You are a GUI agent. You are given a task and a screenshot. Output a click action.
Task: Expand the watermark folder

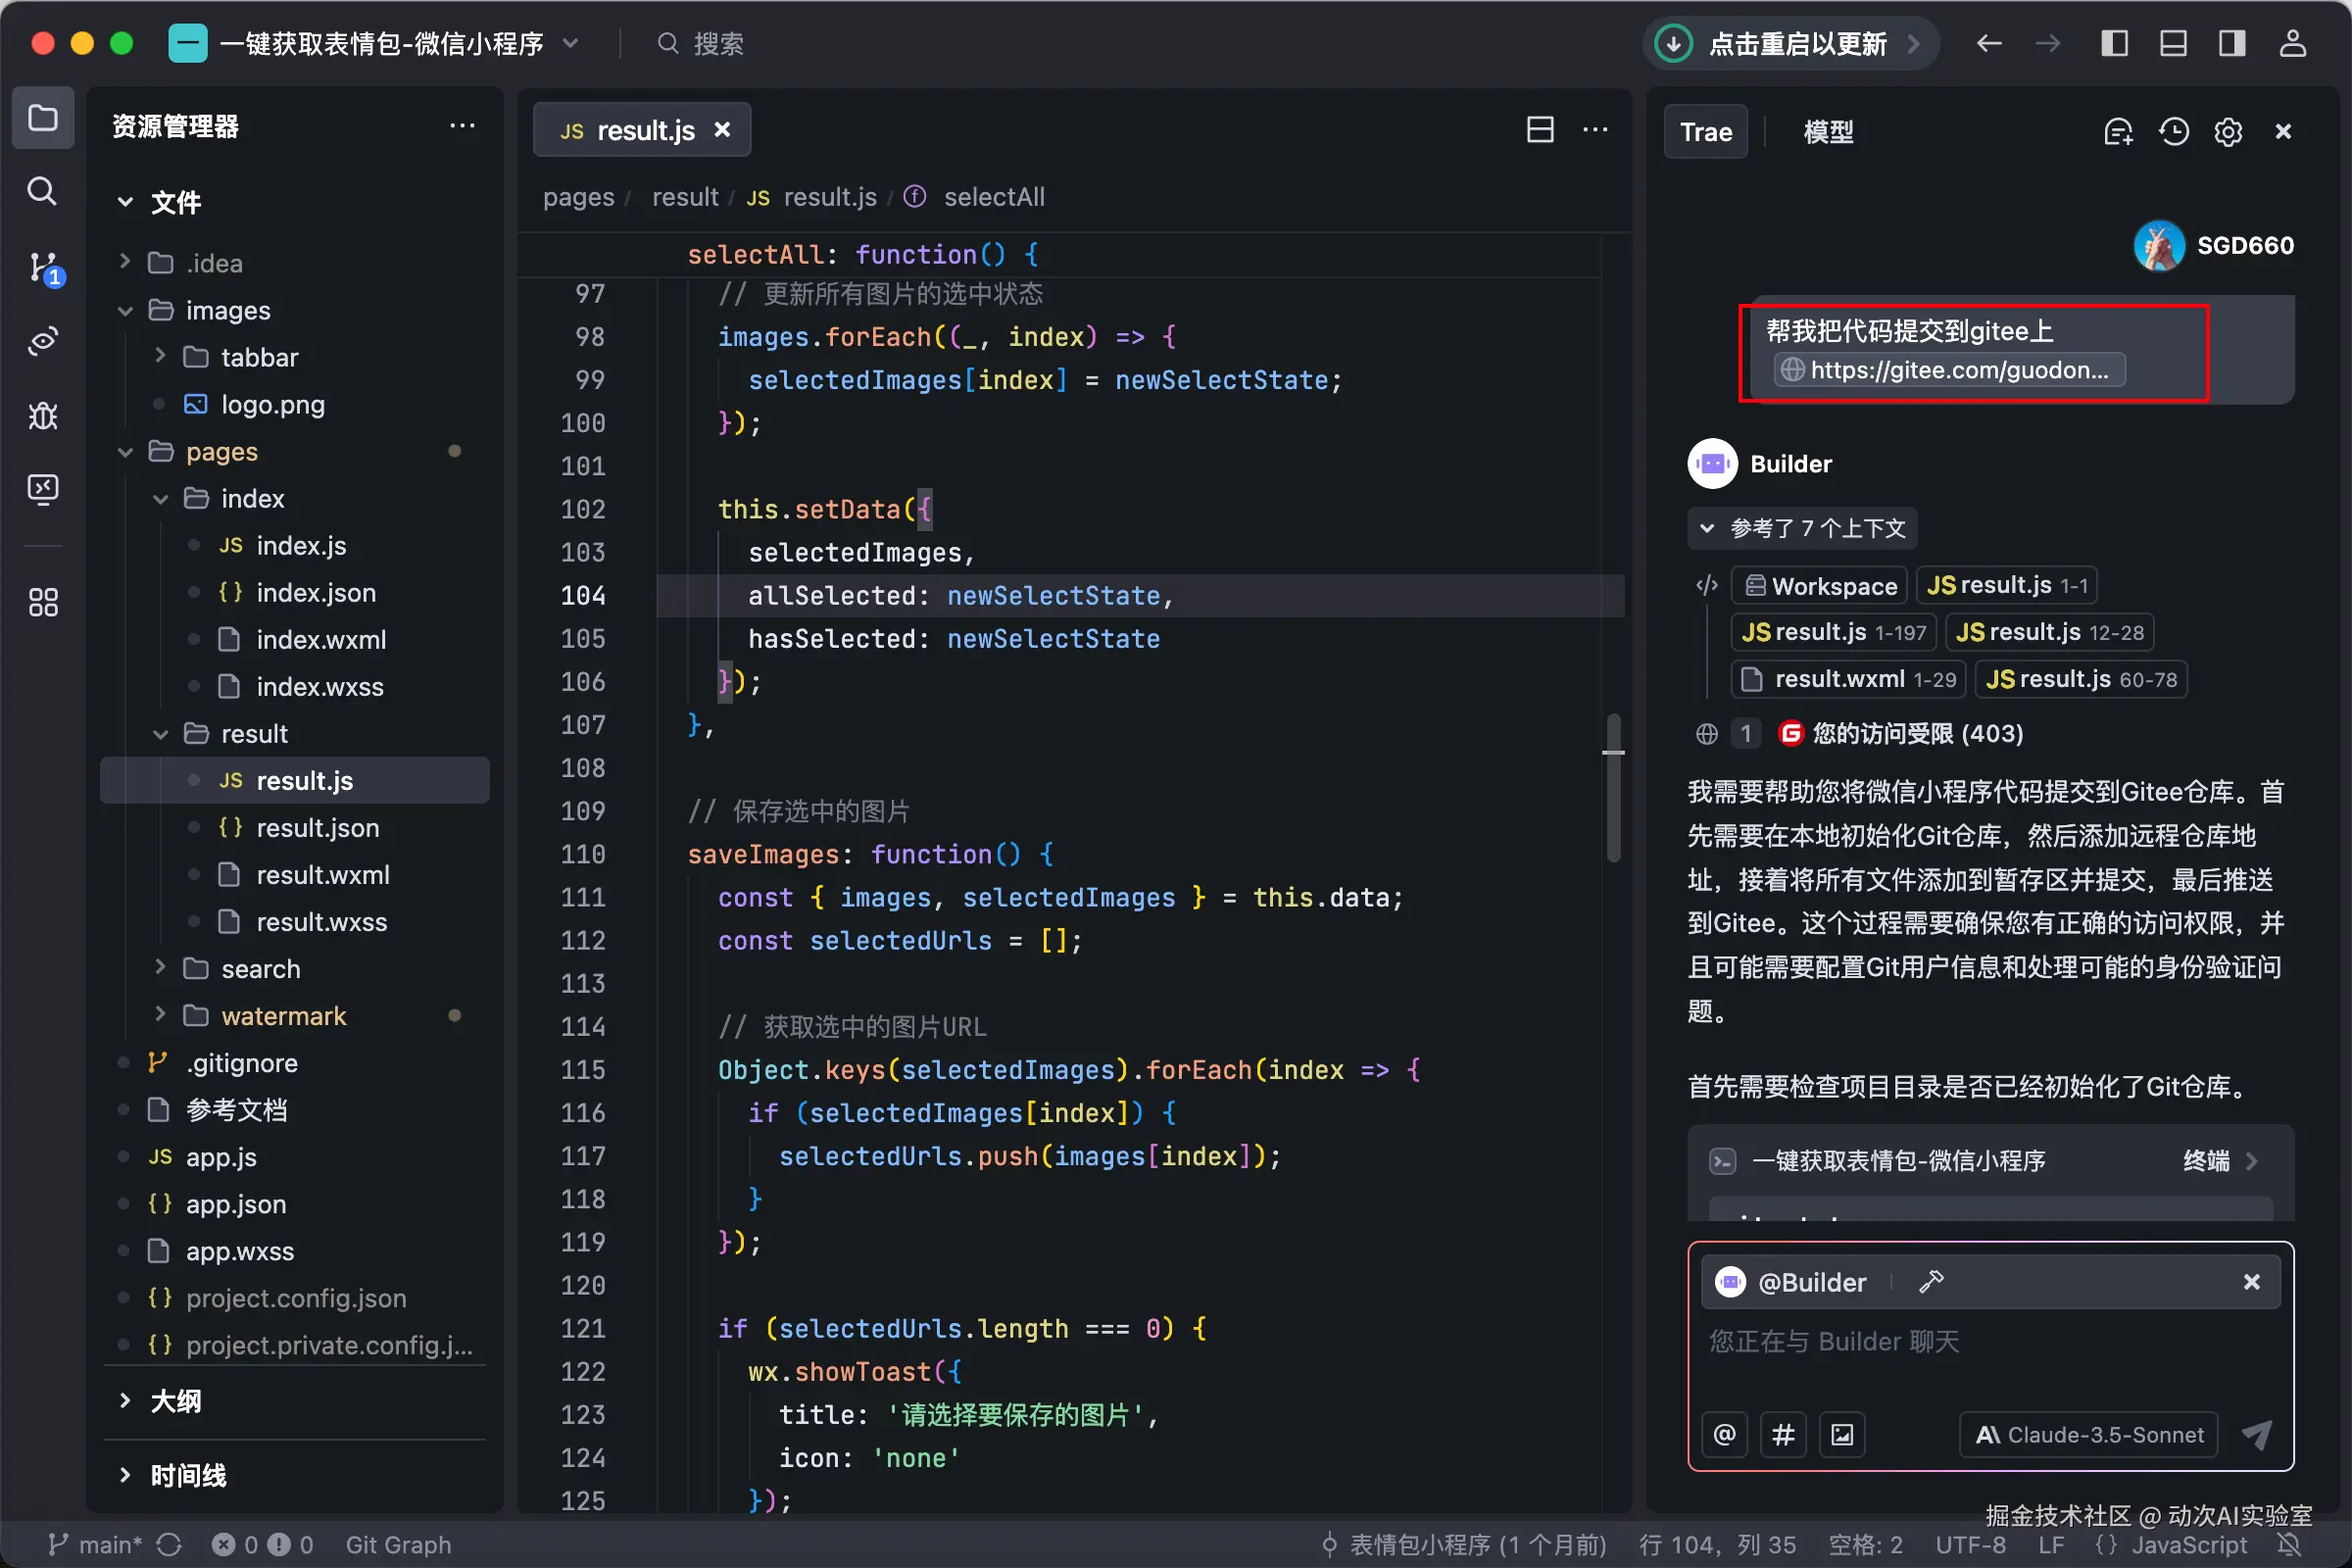(282, 1016)
